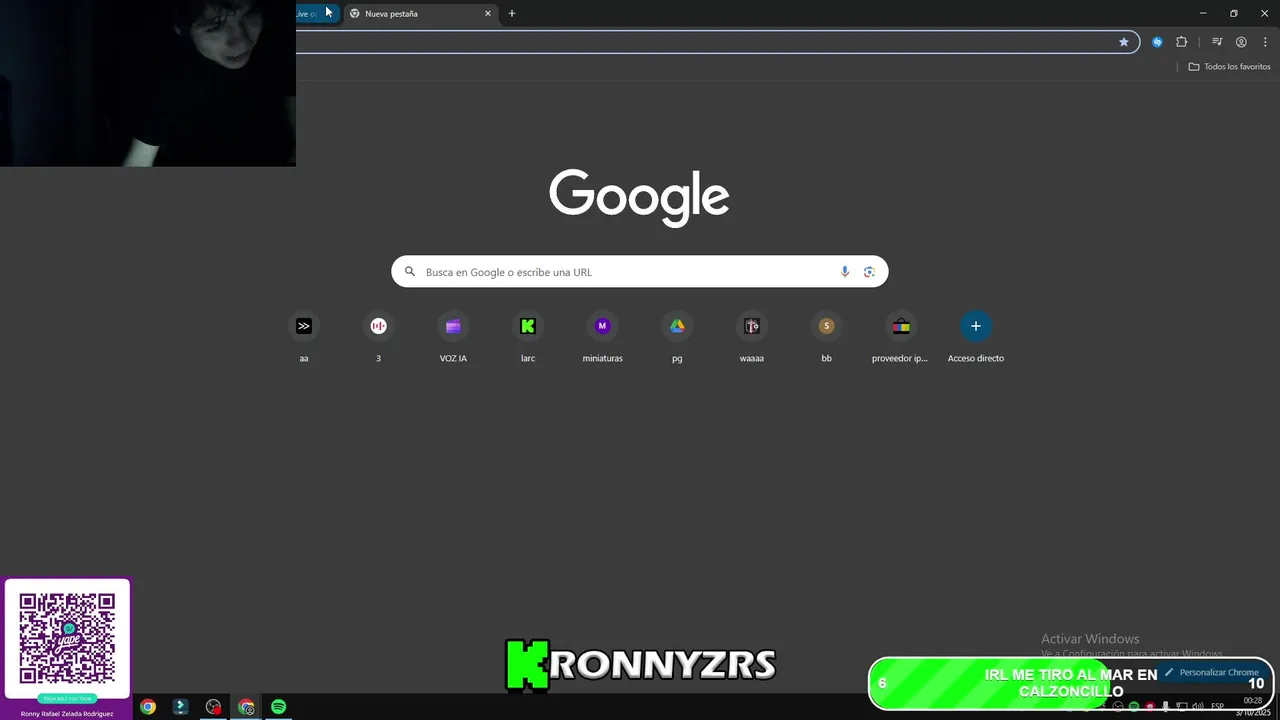Open Spotify from the taskbar
Image resolution: width=1280 pixels, height=720 pixels.
(x=278, y=707)
